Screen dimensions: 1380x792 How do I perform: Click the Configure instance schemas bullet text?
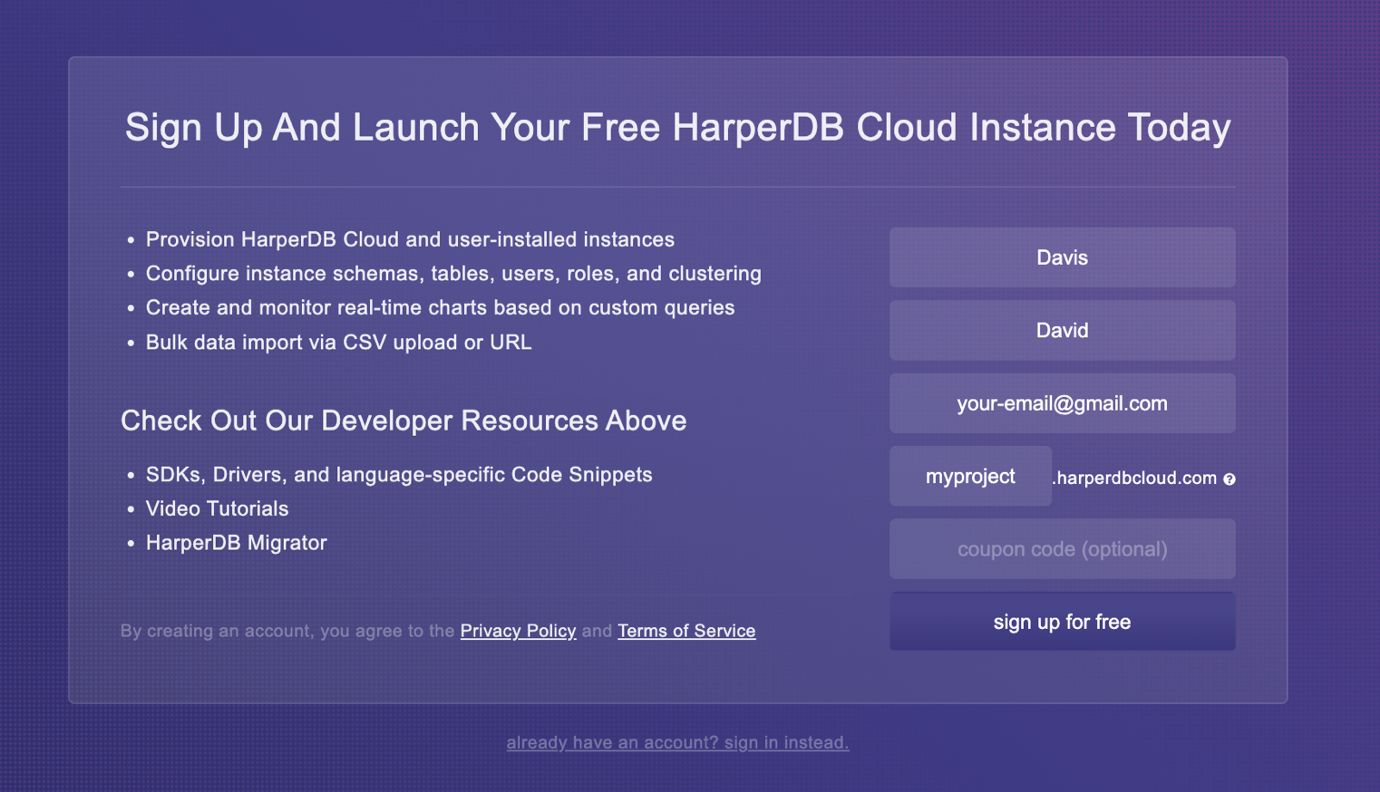point(454,274)
